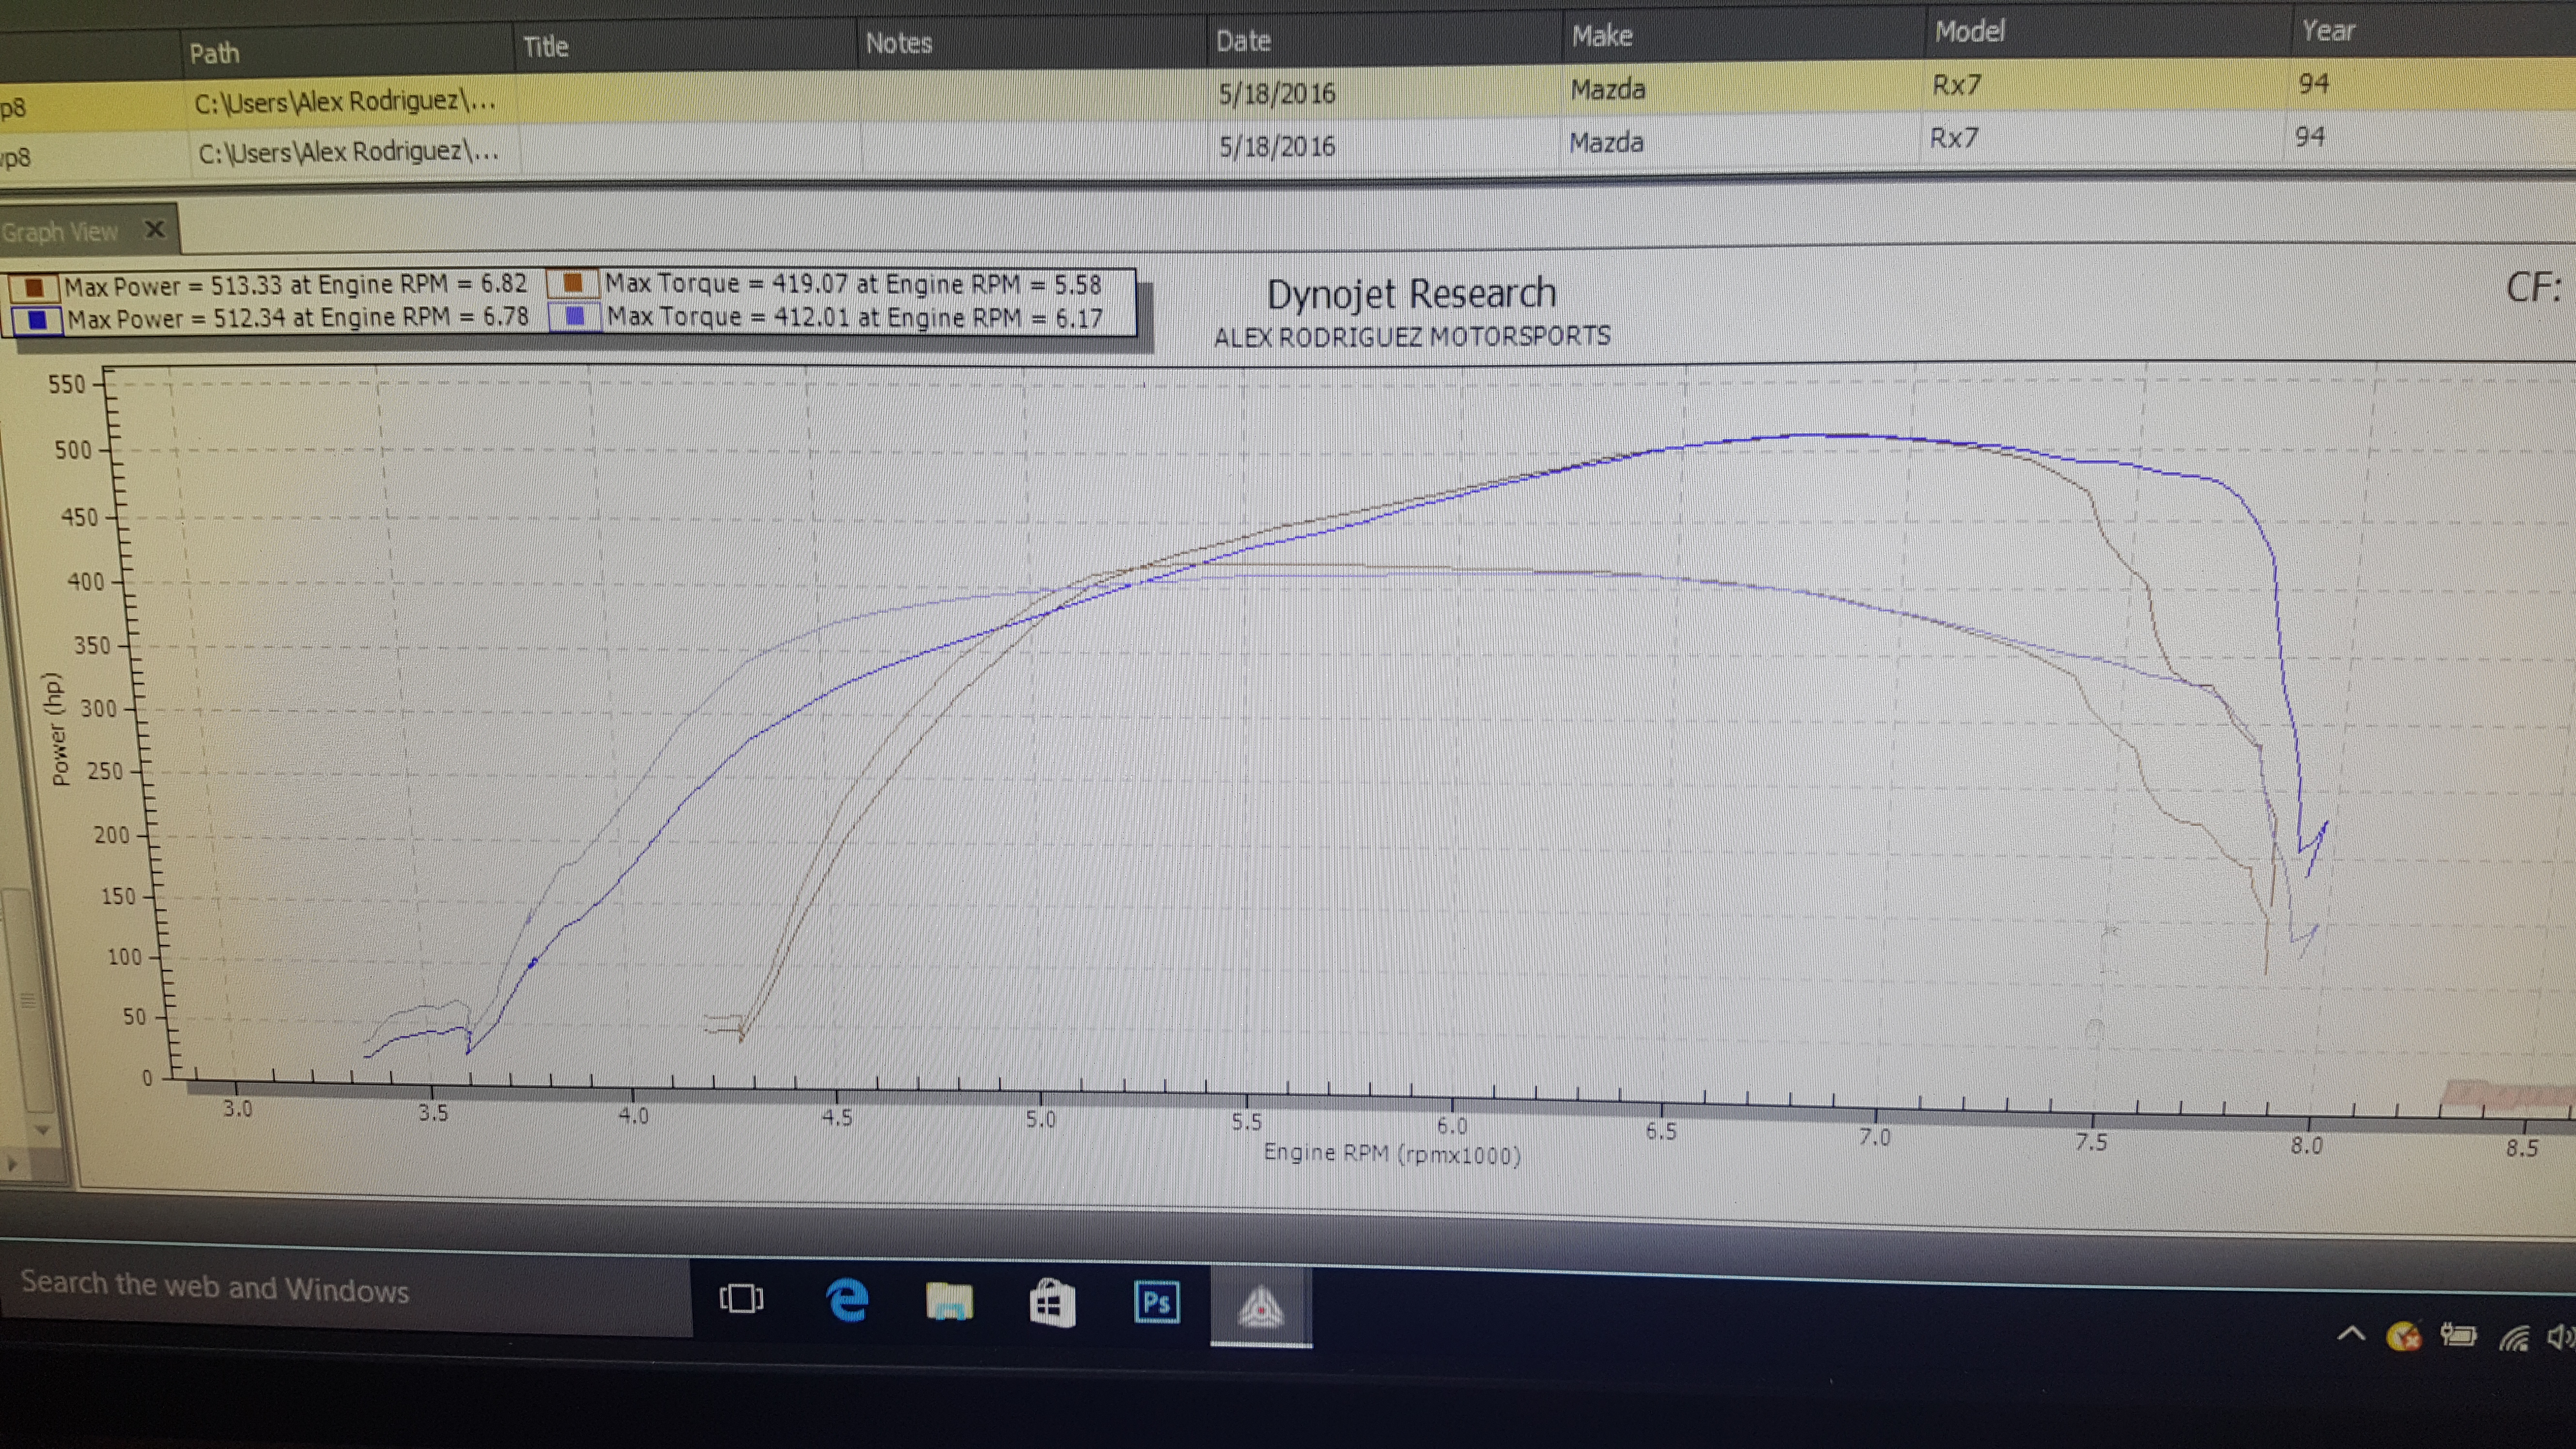Click the battery icon in system tray

(x=2458, y=1335)
